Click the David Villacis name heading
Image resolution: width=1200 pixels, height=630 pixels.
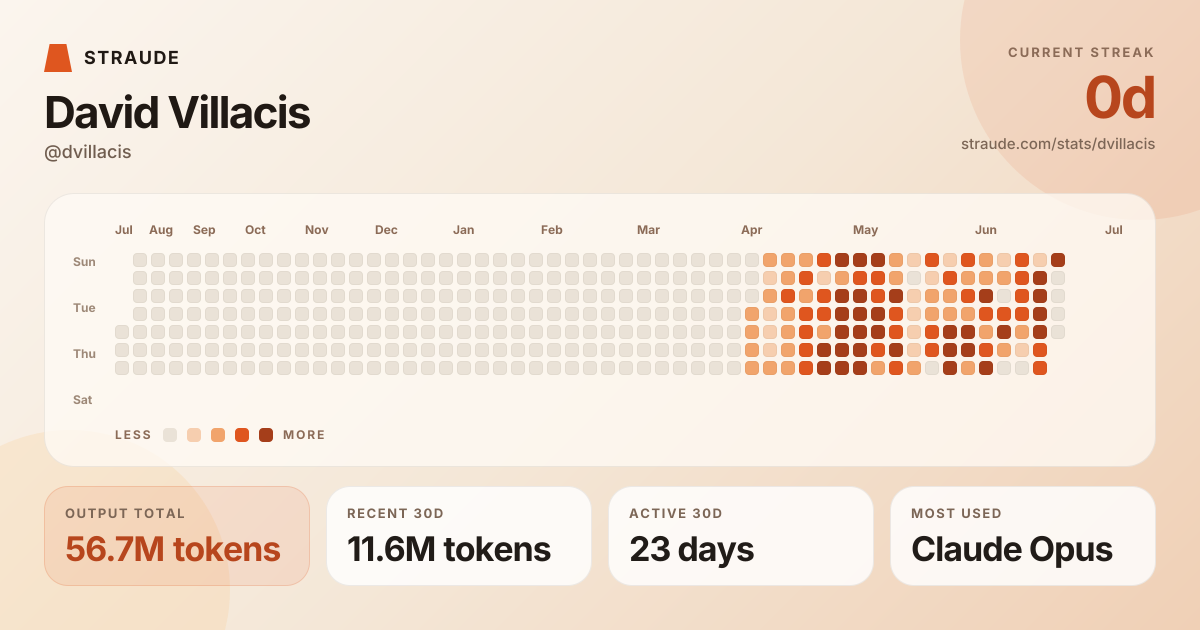coord(177,113)
